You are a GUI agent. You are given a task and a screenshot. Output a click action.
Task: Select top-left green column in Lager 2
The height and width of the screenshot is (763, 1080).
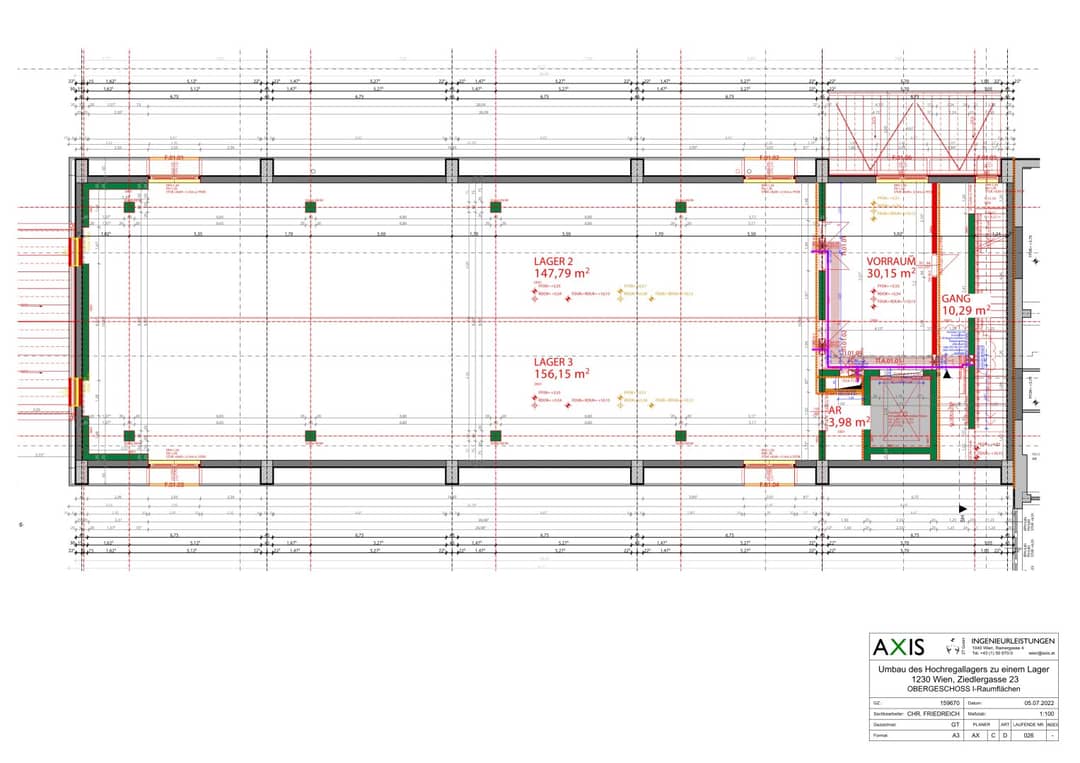pos(129,207)
